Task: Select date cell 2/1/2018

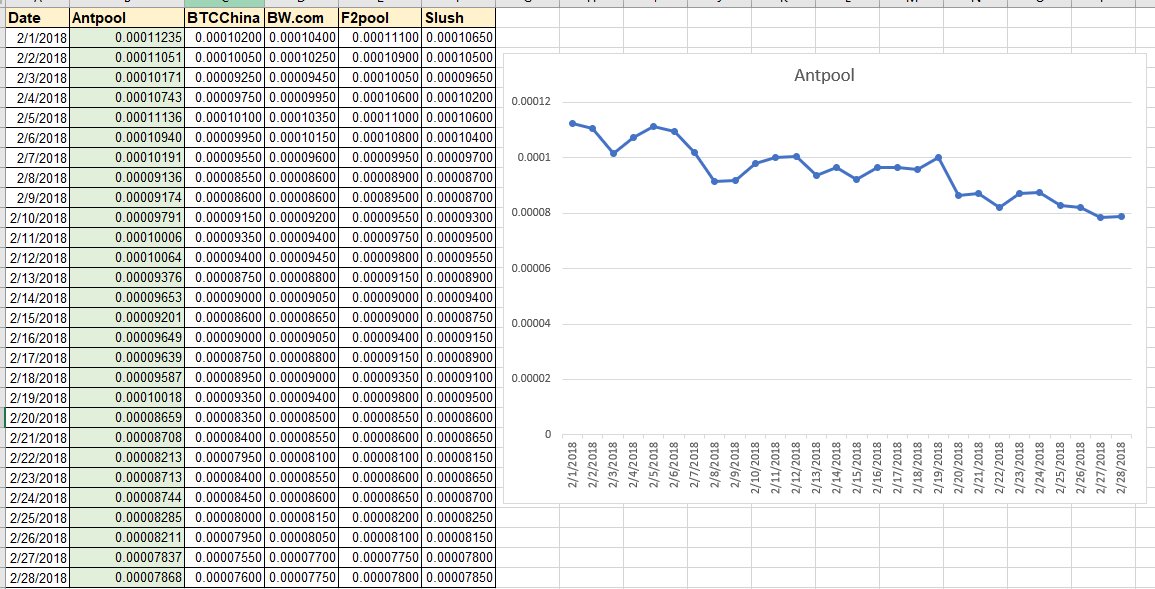Action: click(37, 38)
